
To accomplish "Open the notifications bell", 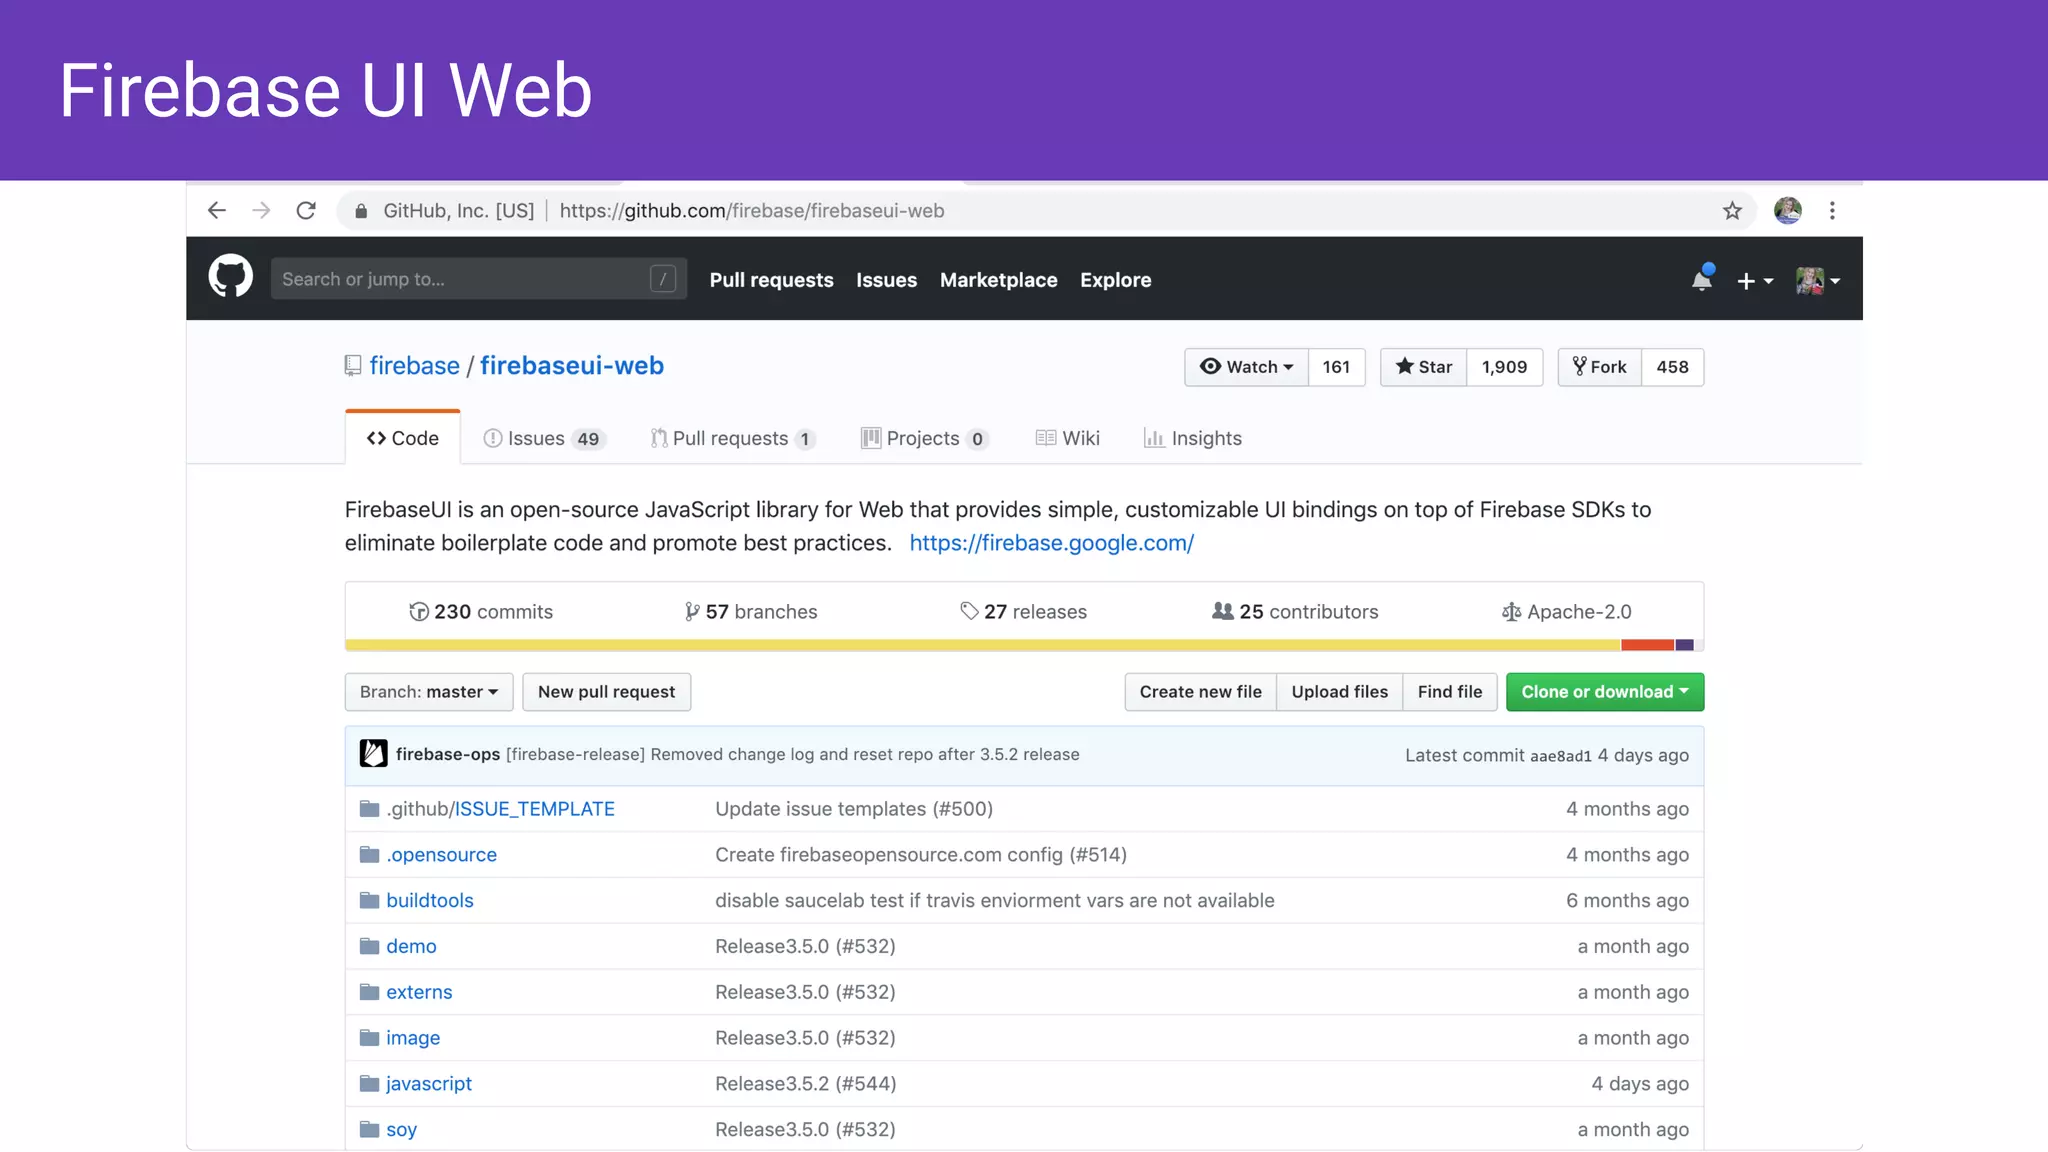I will [x=1702, y=279].
